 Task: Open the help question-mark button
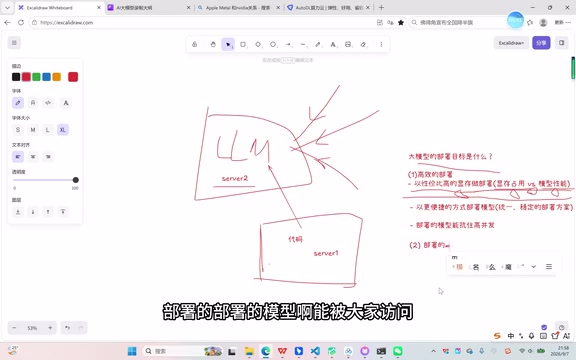pos(562,328)
